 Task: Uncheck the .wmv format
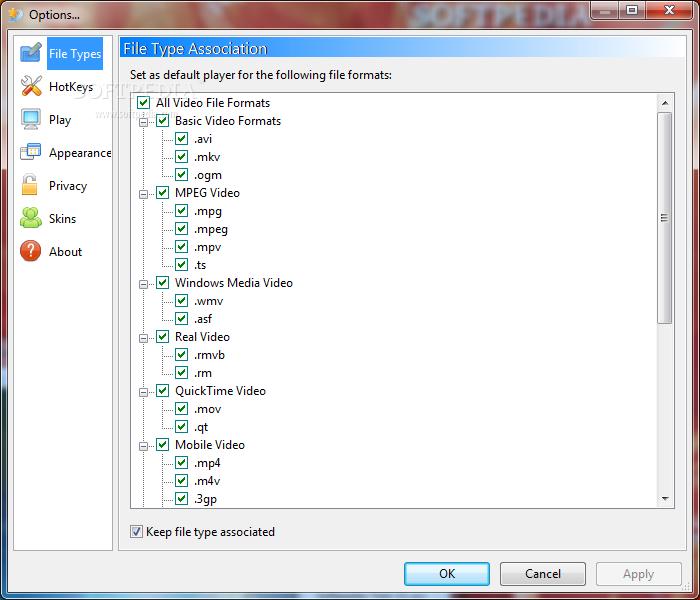point(181,301)
